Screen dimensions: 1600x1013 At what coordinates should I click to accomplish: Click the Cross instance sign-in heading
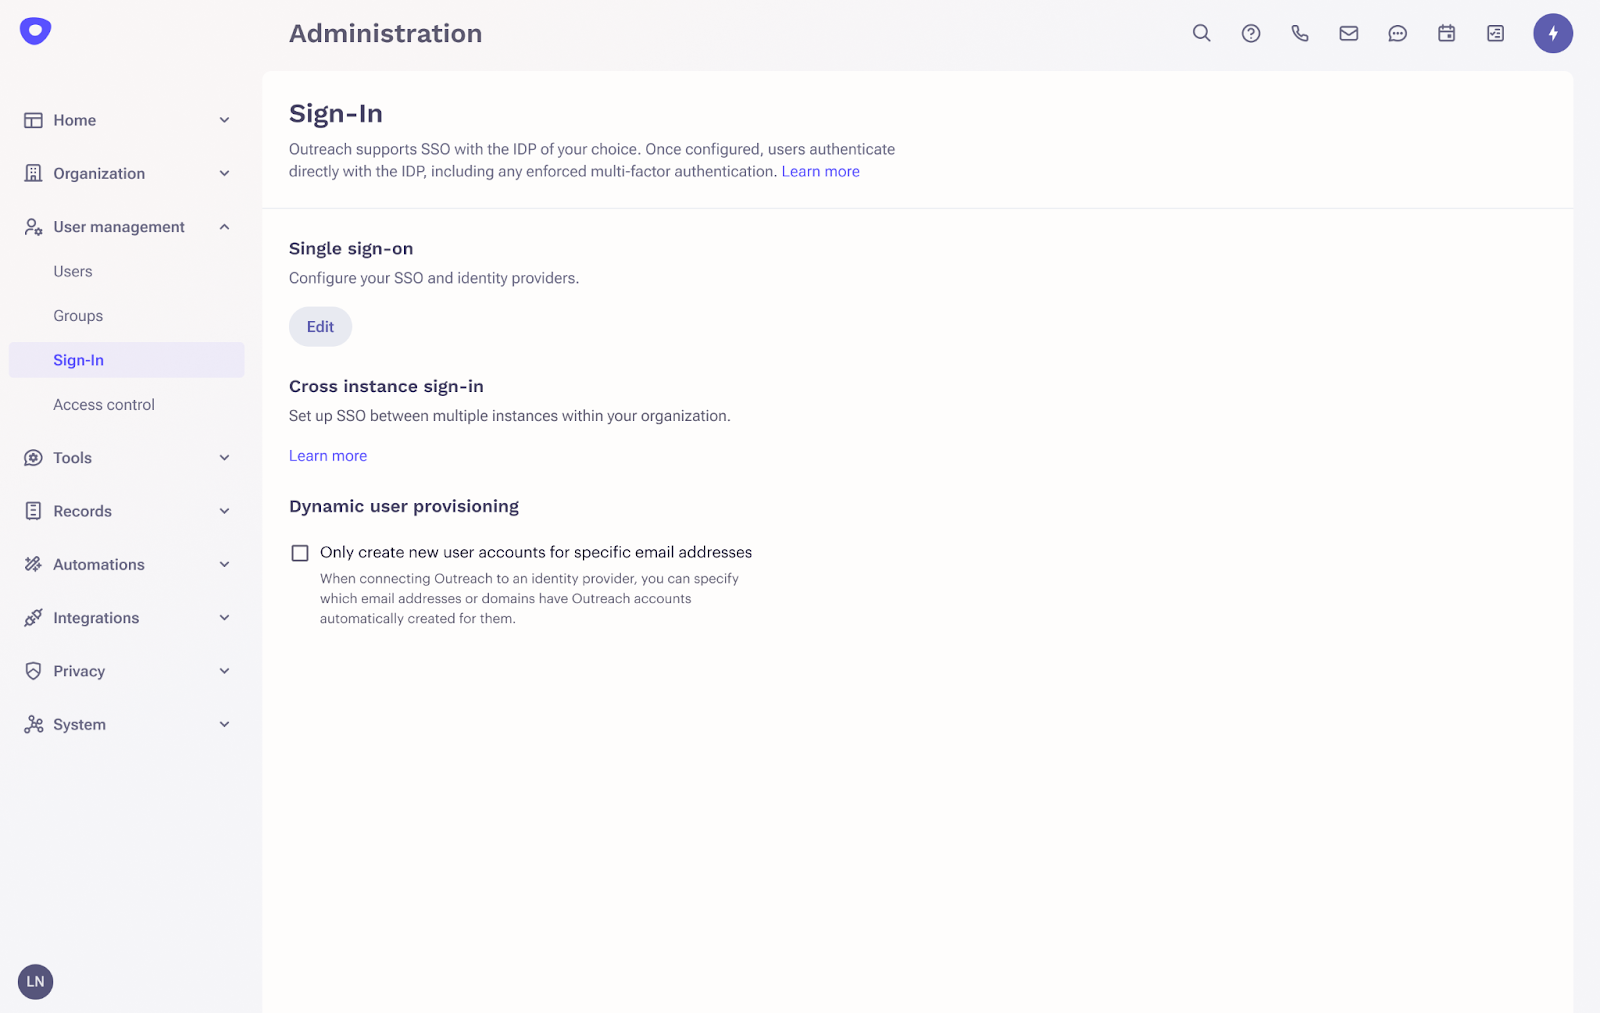pos(386,386)
